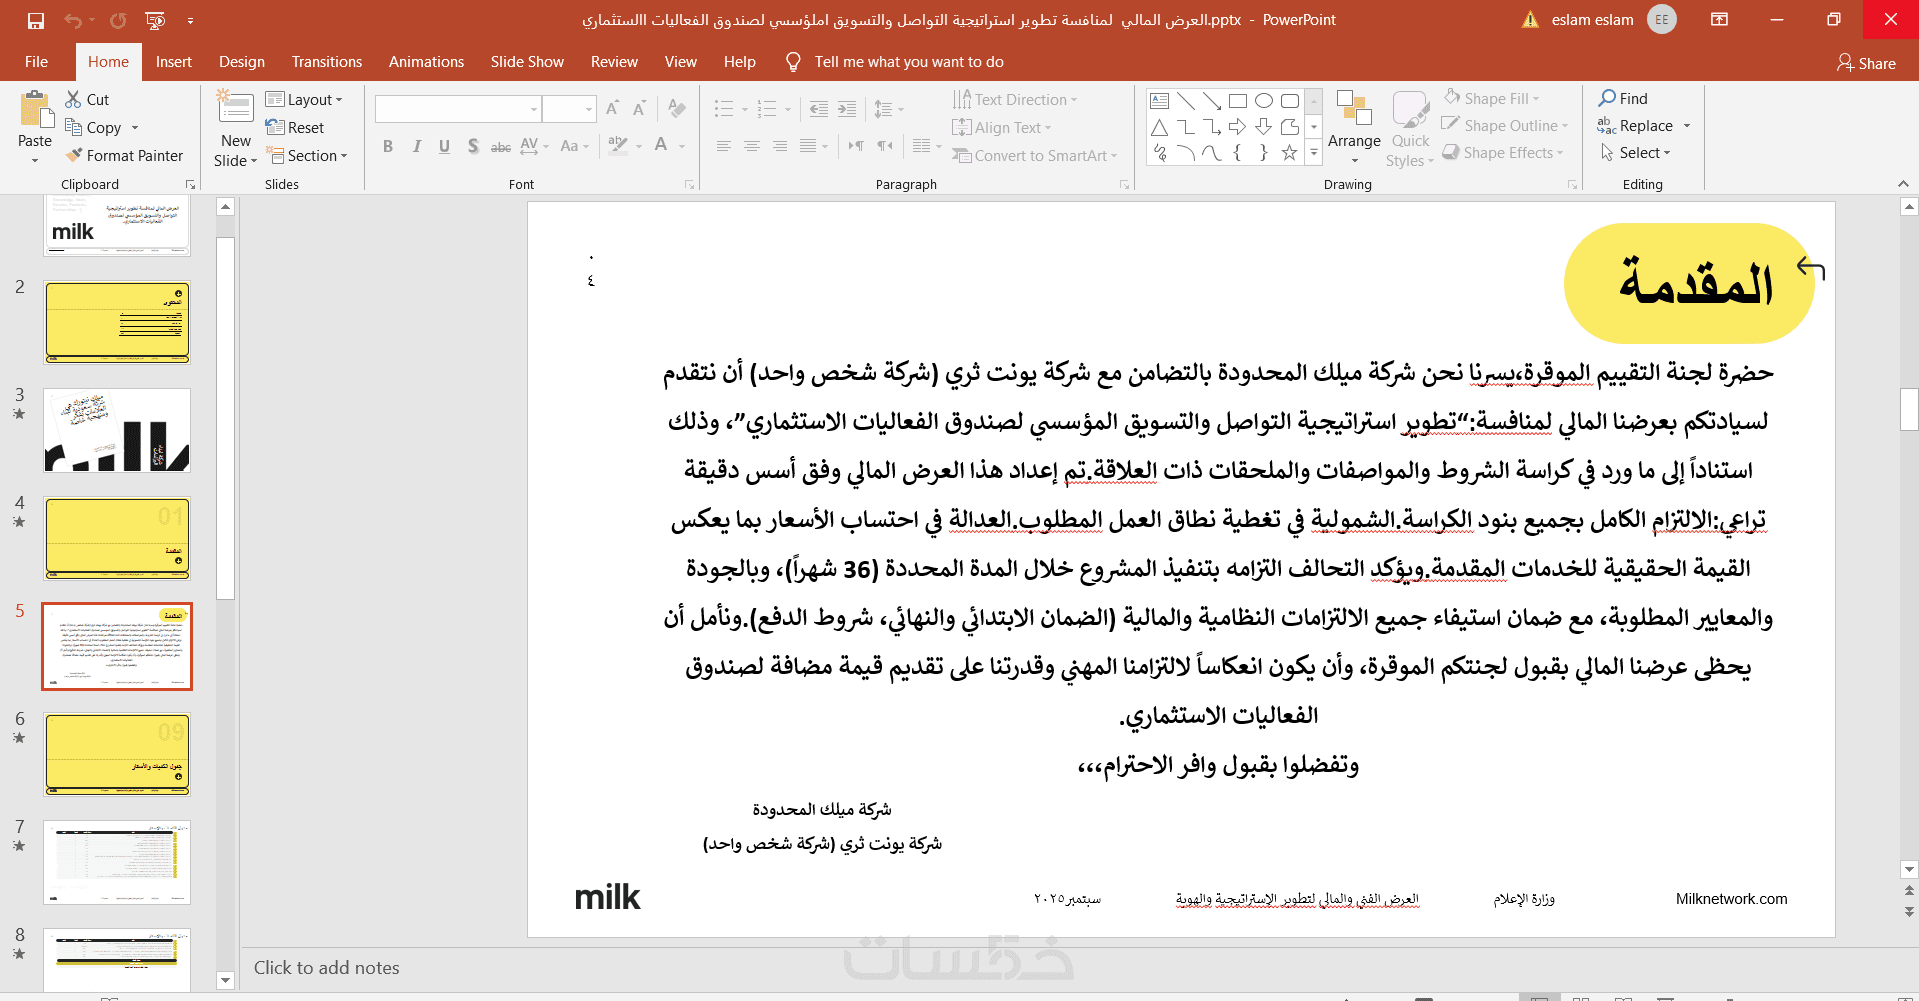
Task: Select the Oval shape
Action: pyautogui.click(x=1264, y=101)
